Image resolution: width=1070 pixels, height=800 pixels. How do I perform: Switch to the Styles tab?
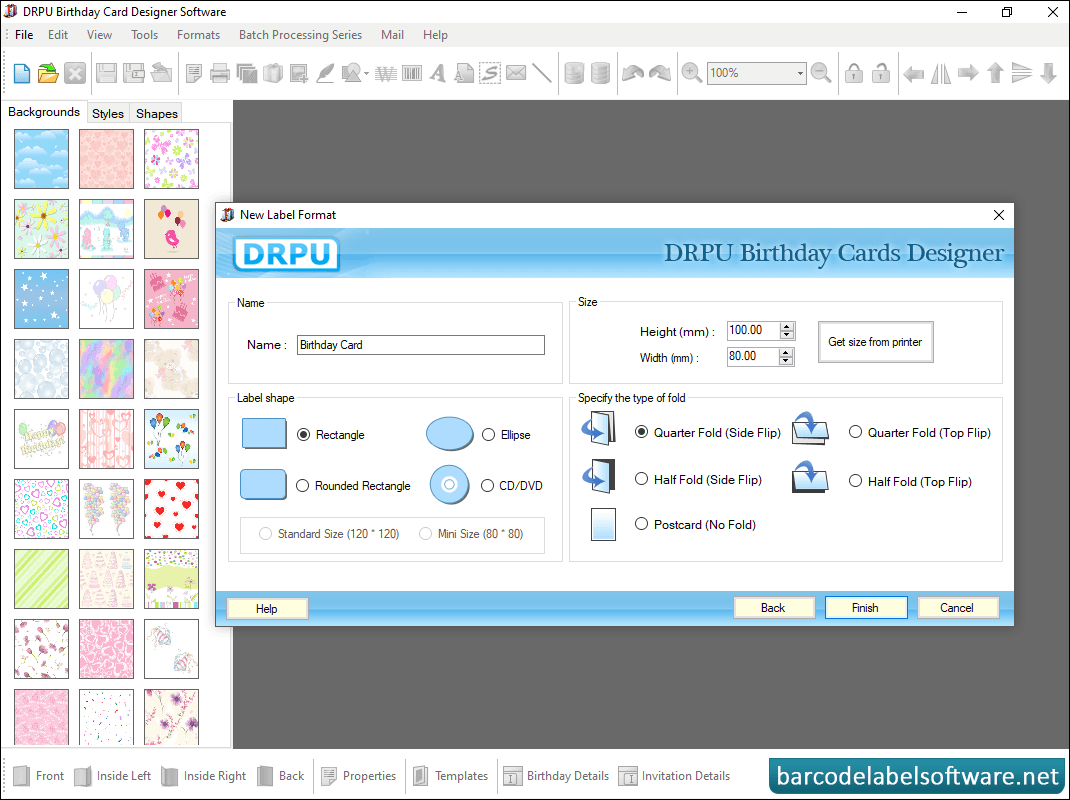(x=108, y=114)
